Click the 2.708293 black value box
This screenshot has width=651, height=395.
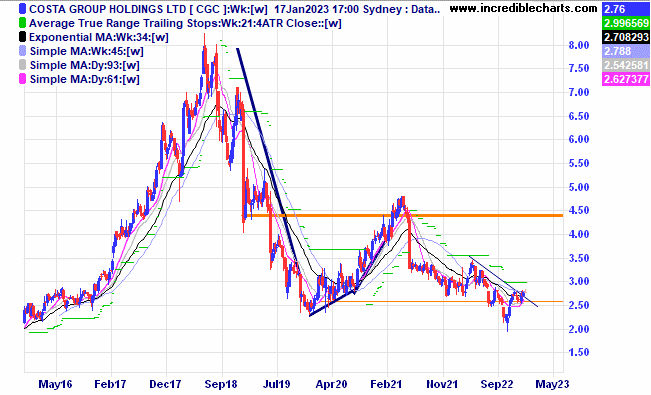(x=625, y=37)
